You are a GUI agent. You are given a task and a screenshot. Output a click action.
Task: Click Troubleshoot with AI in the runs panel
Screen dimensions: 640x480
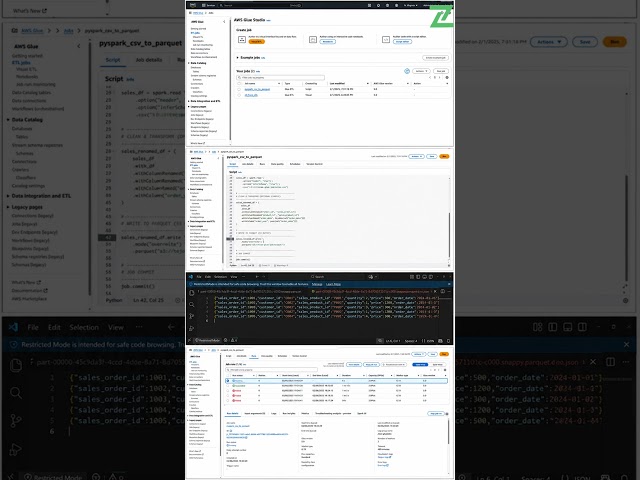click(x=394, y=364)
